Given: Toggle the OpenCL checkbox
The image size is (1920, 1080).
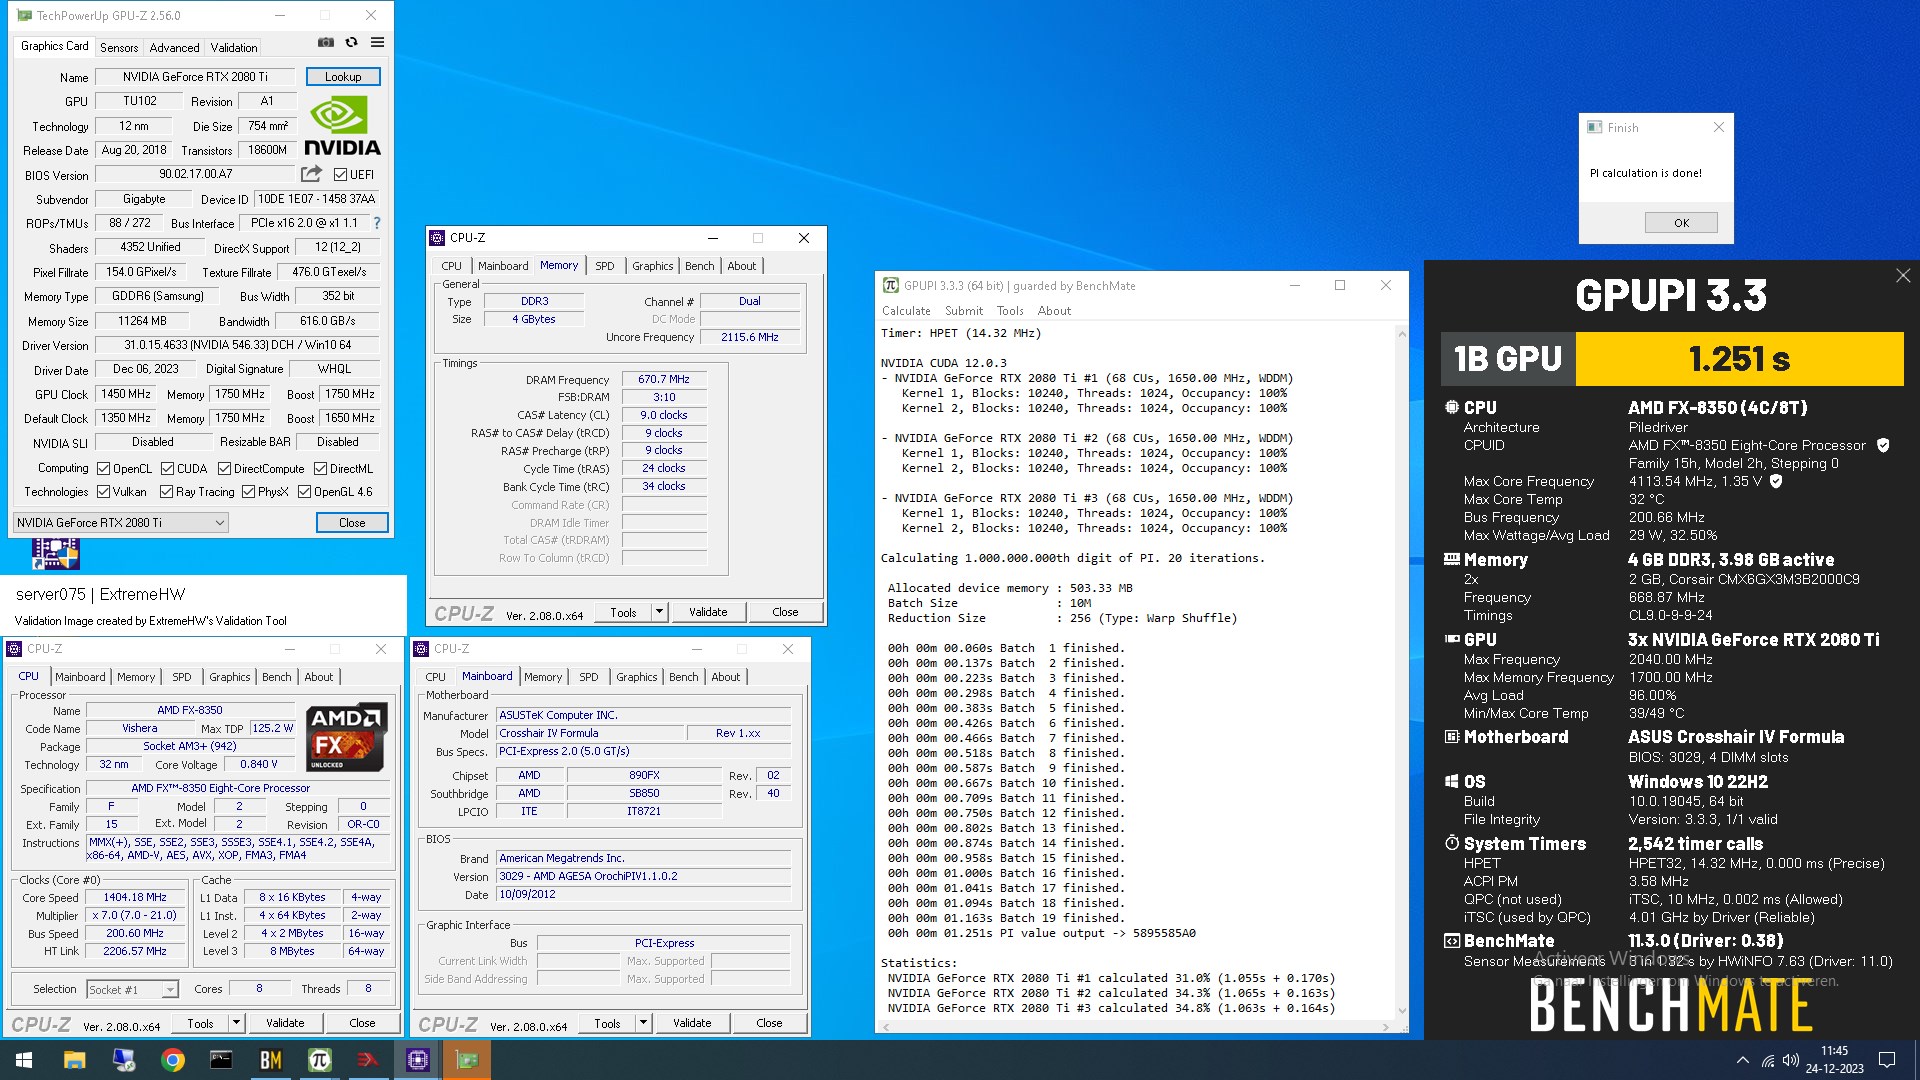Looking at the screenshot, I should (103, 468).
